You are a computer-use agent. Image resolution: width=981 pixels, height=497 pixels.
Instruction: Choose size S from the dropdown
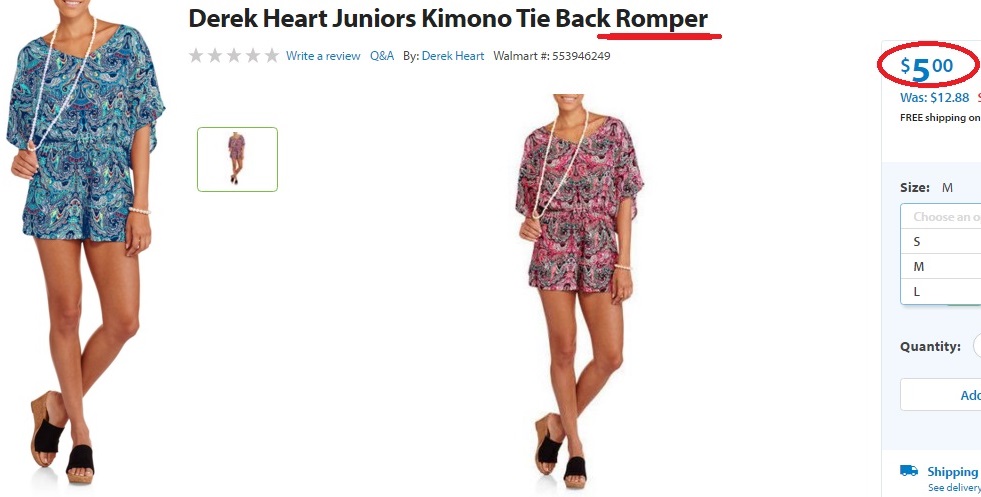pyautogui.click(x=941, y=242)
